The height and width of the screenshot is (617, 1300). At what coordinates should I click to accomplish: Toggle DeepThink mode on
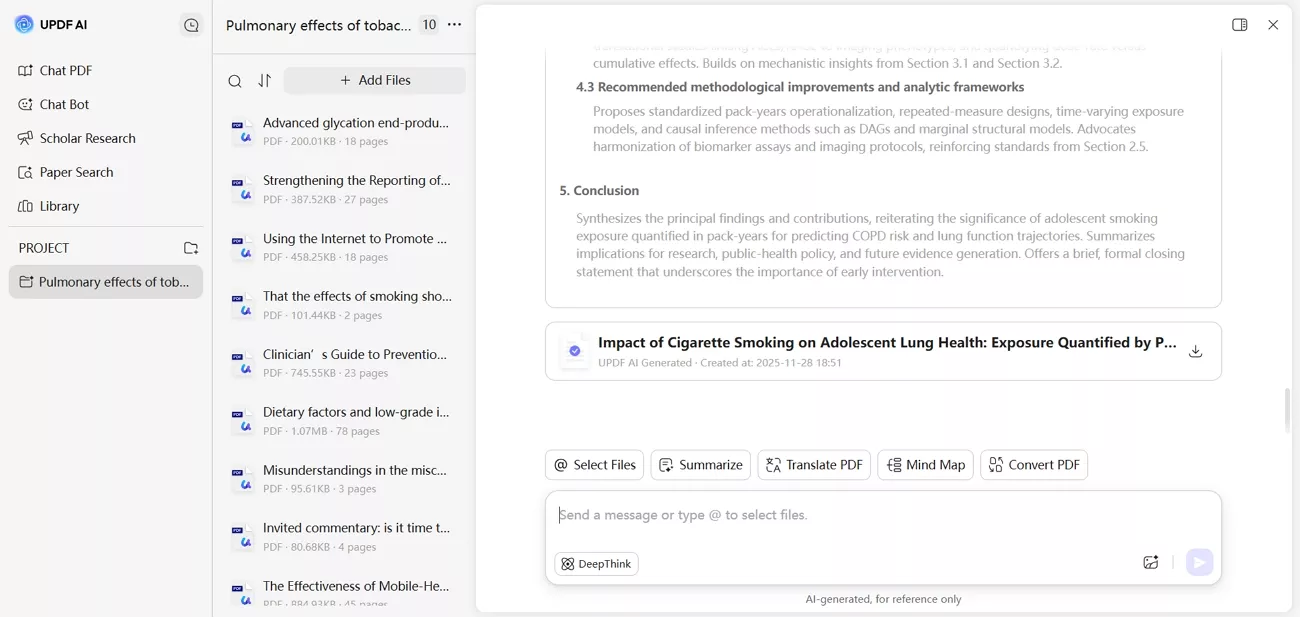tap(597, 564)
